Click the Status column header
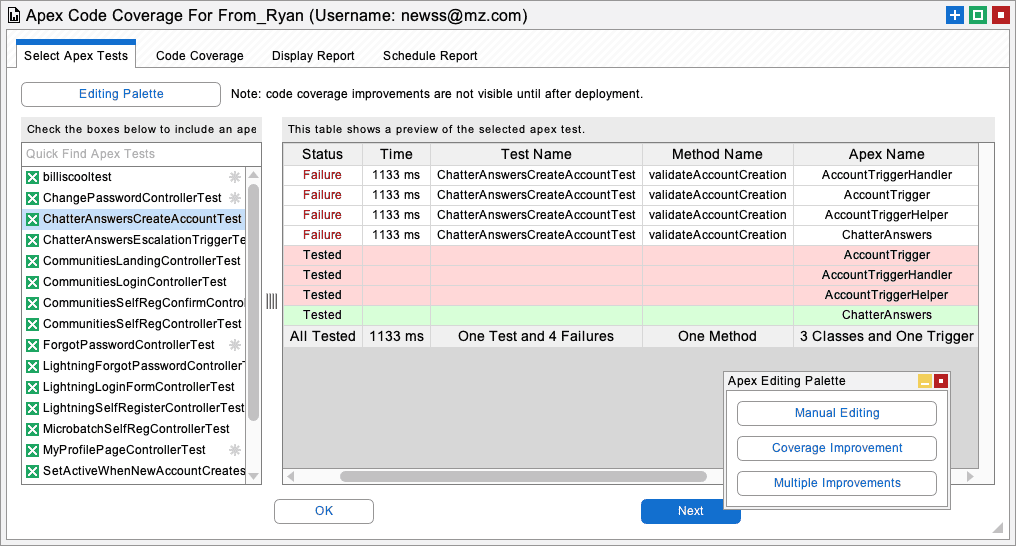This screenshot has width=1016, height=546. pyautogui.click(x=322, y=154)
